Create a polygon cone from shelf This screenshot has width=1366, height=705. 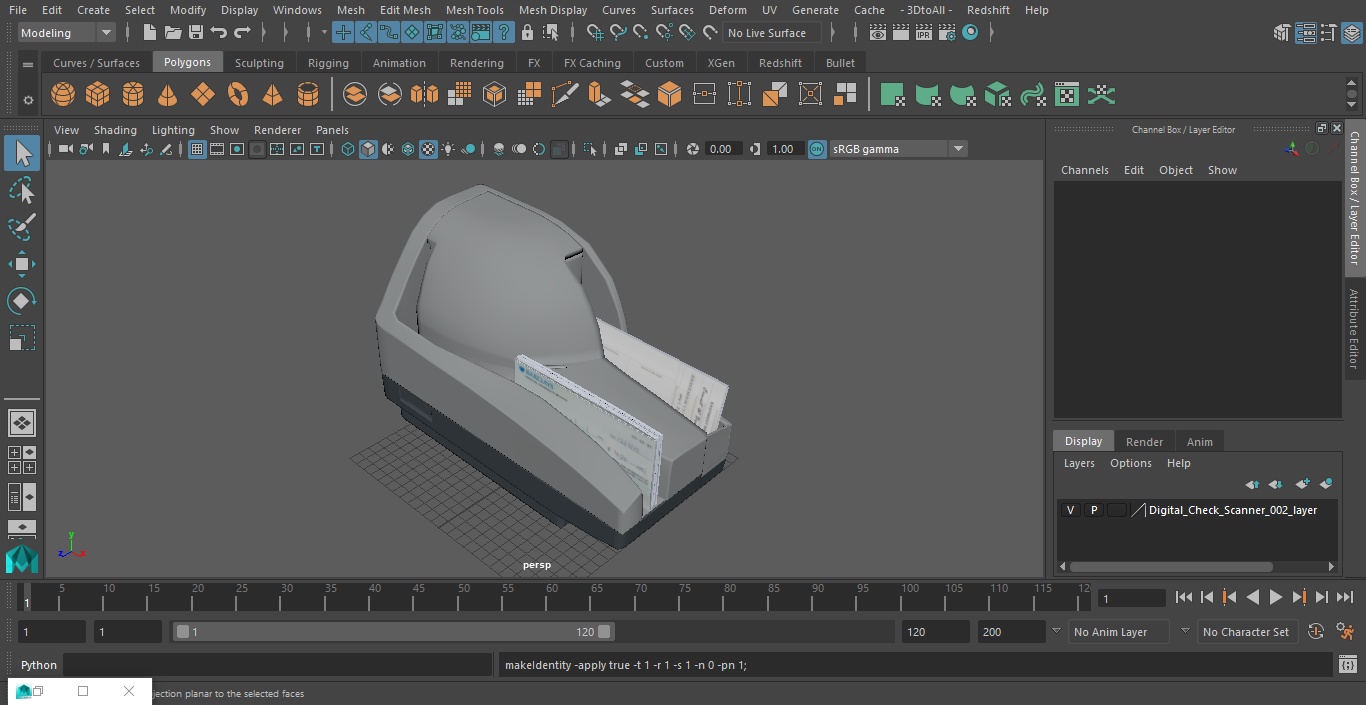(168, 95)
